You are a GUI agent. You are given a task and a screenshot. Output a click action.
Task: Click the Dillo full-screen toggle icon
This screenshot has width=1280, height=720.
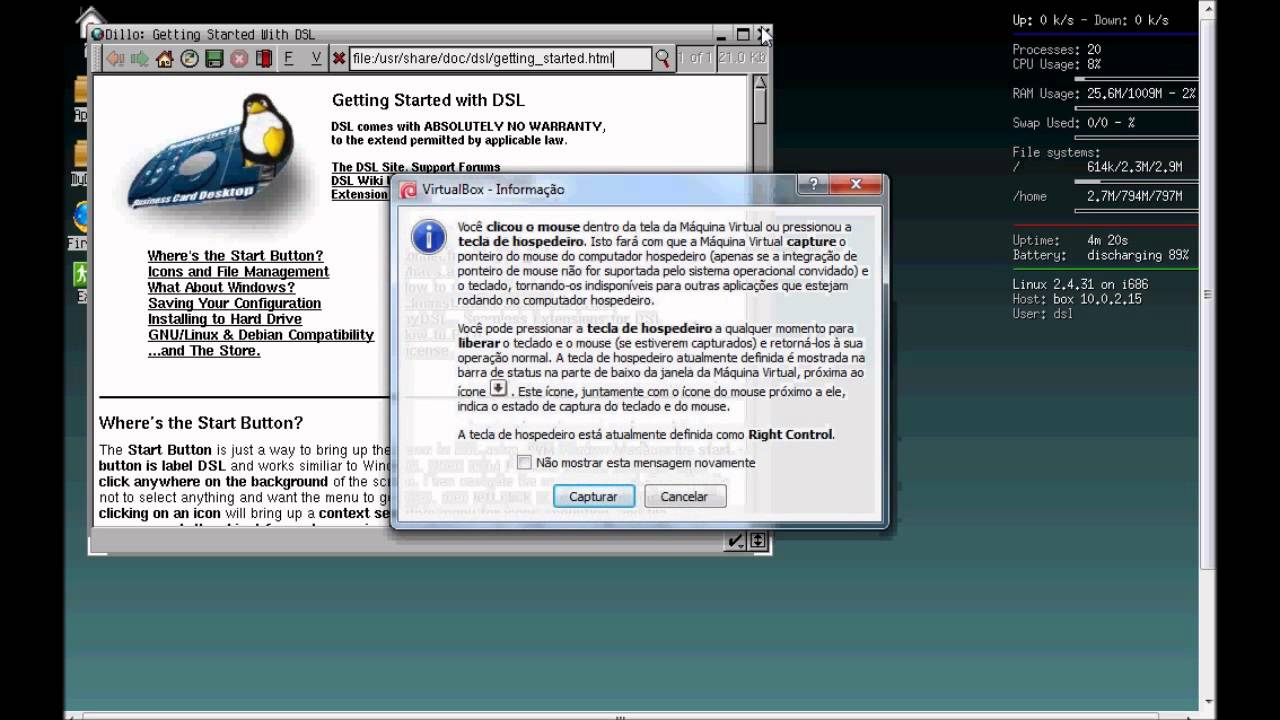757,541
